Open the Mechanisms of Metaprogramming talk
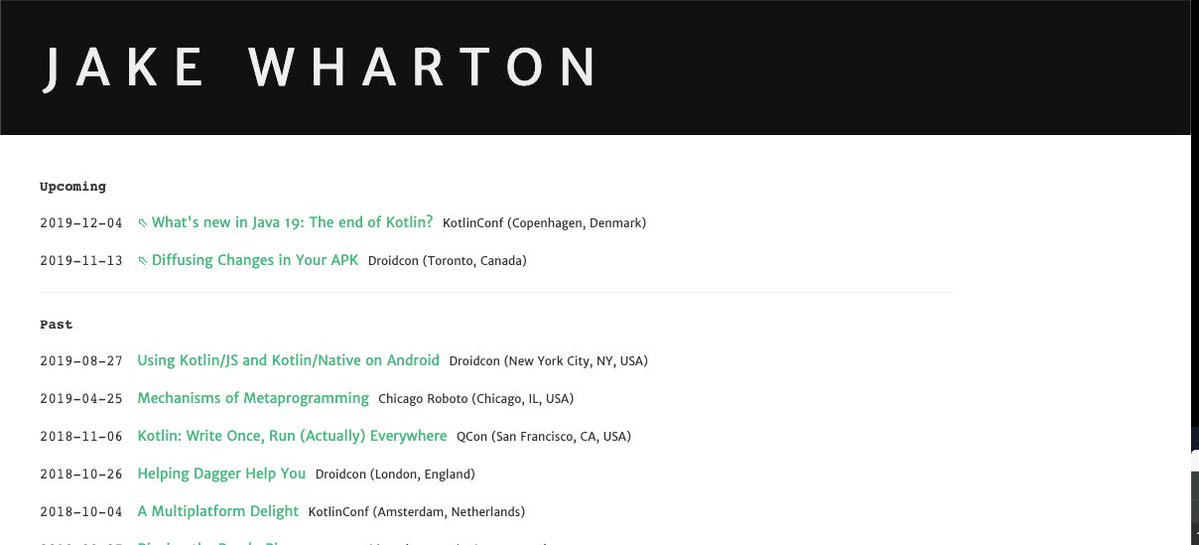Viewport: 1199px width, 545px height. [x=253, y=398]
